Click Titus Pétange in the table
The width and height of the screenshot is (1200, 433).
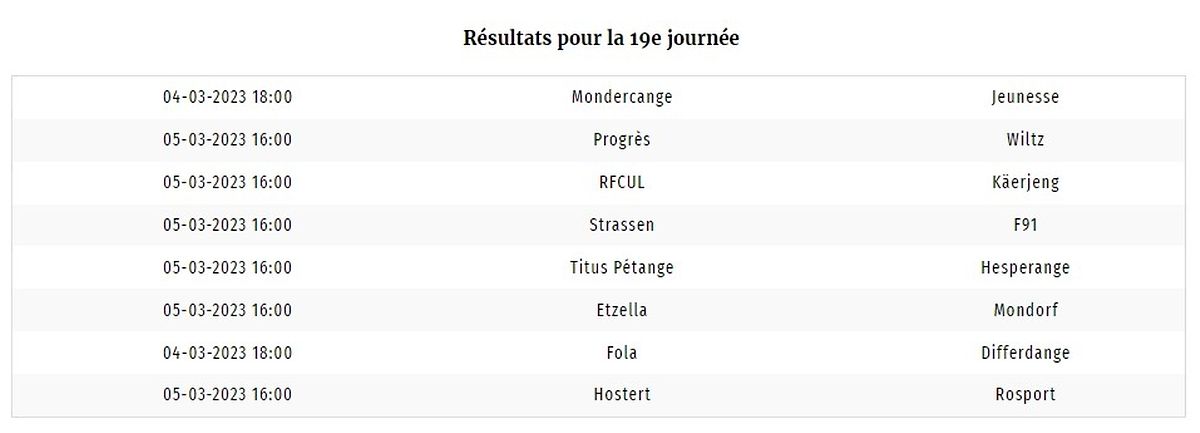(x=622, y=268)
